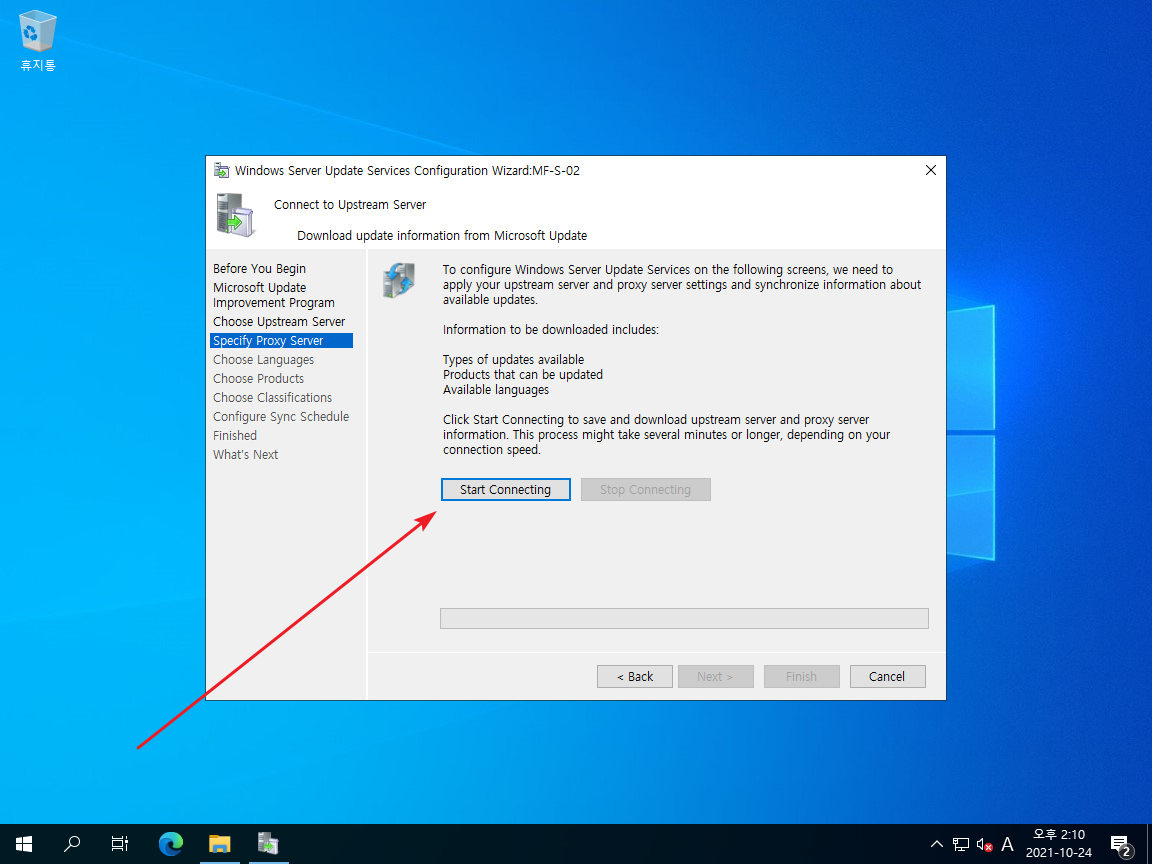The width and height of the screenshot is (1152, 864).
Task: Click the server icon in wizard header
Action: (x=236, y=215)
